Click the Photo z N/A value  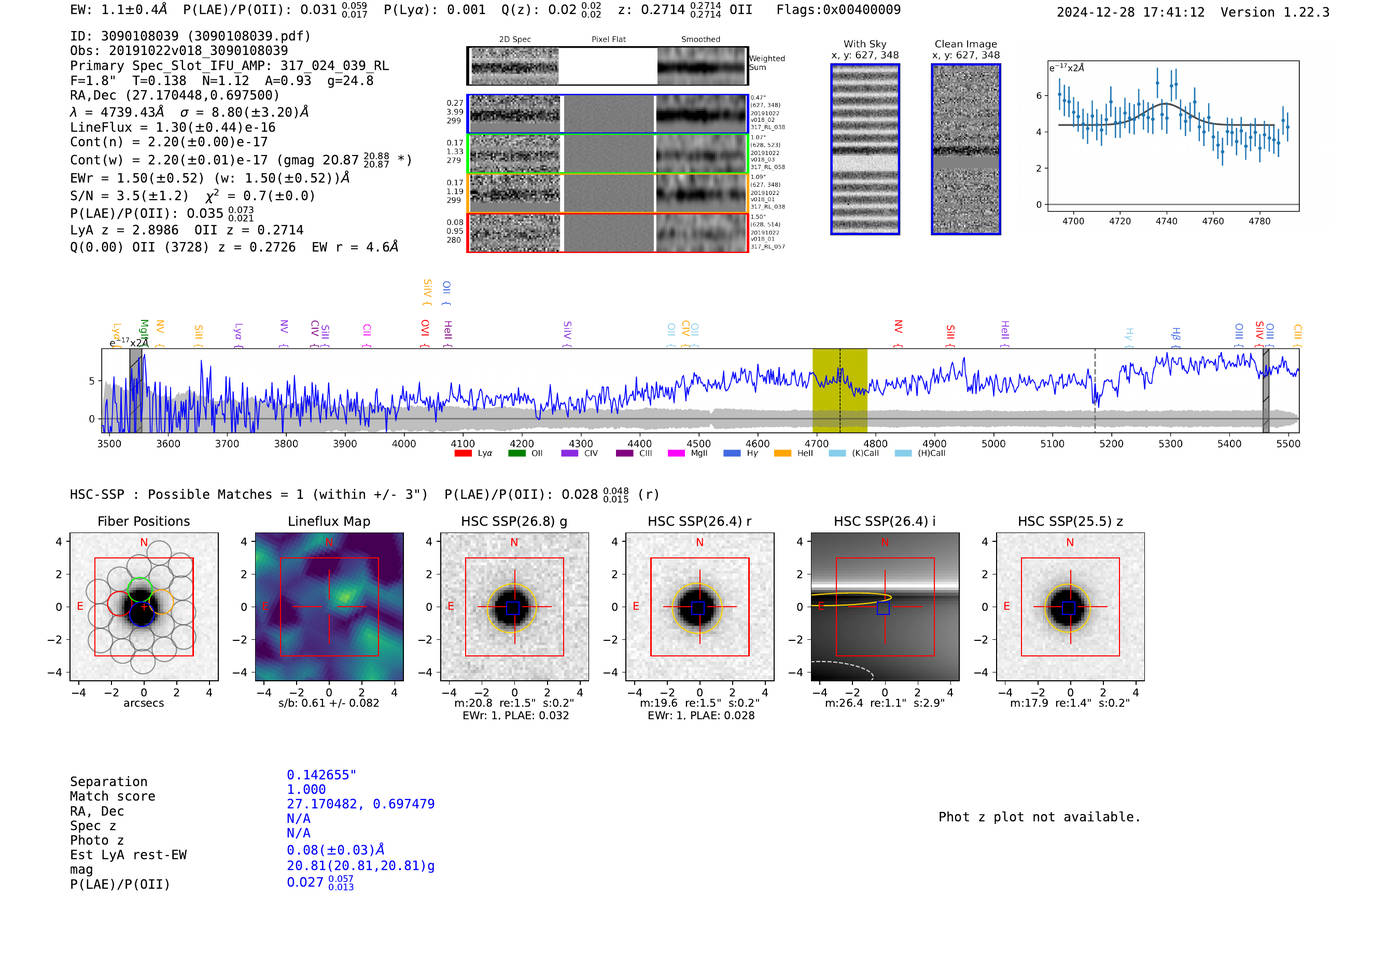[299, 833]
